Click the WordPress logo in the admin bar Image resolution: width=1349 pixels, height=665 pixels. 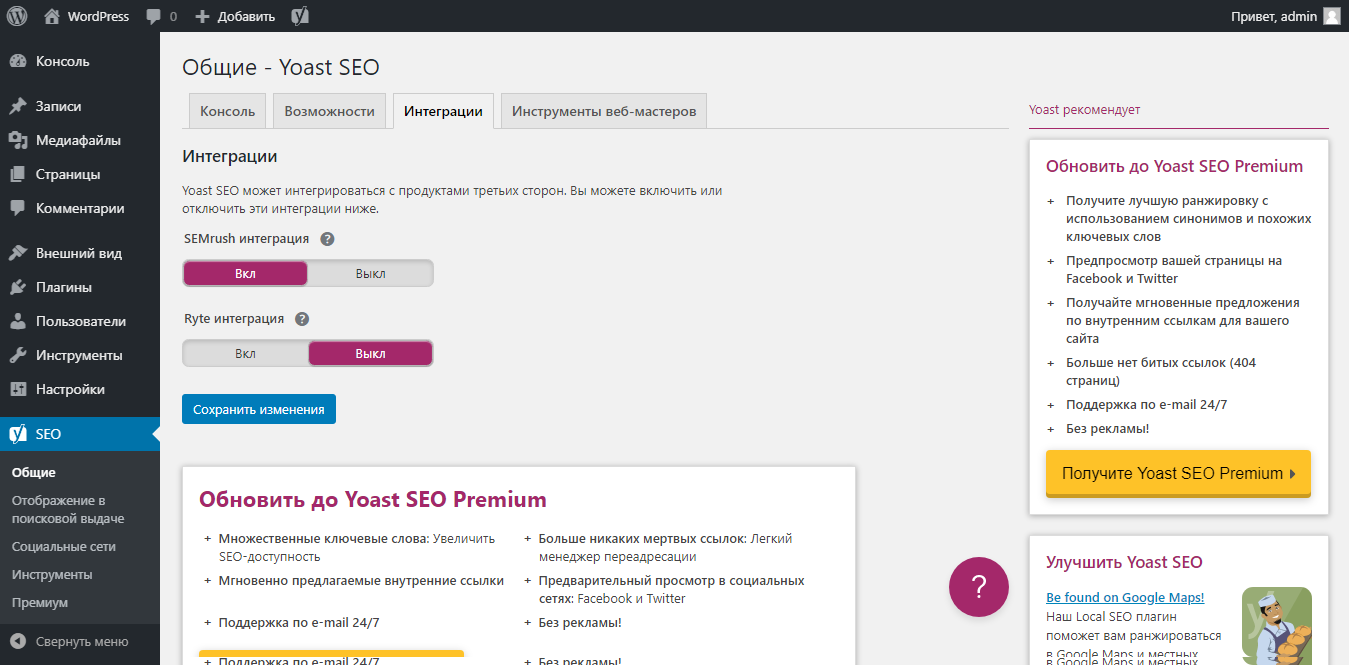click(16, 15)
